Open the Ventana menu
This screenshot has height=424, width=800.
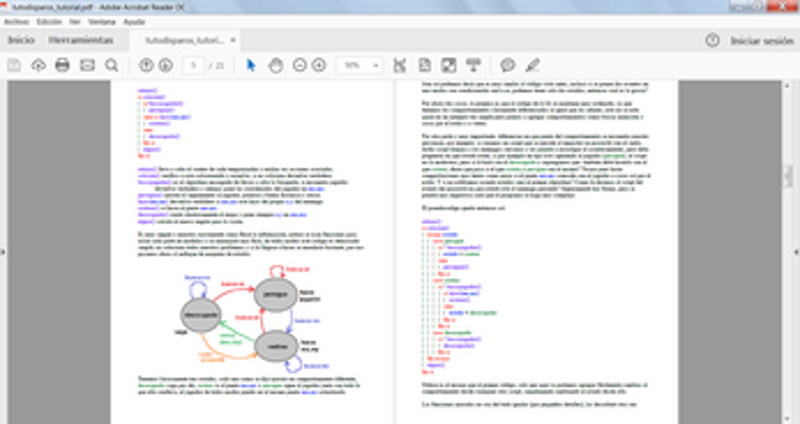click(102, 22)
